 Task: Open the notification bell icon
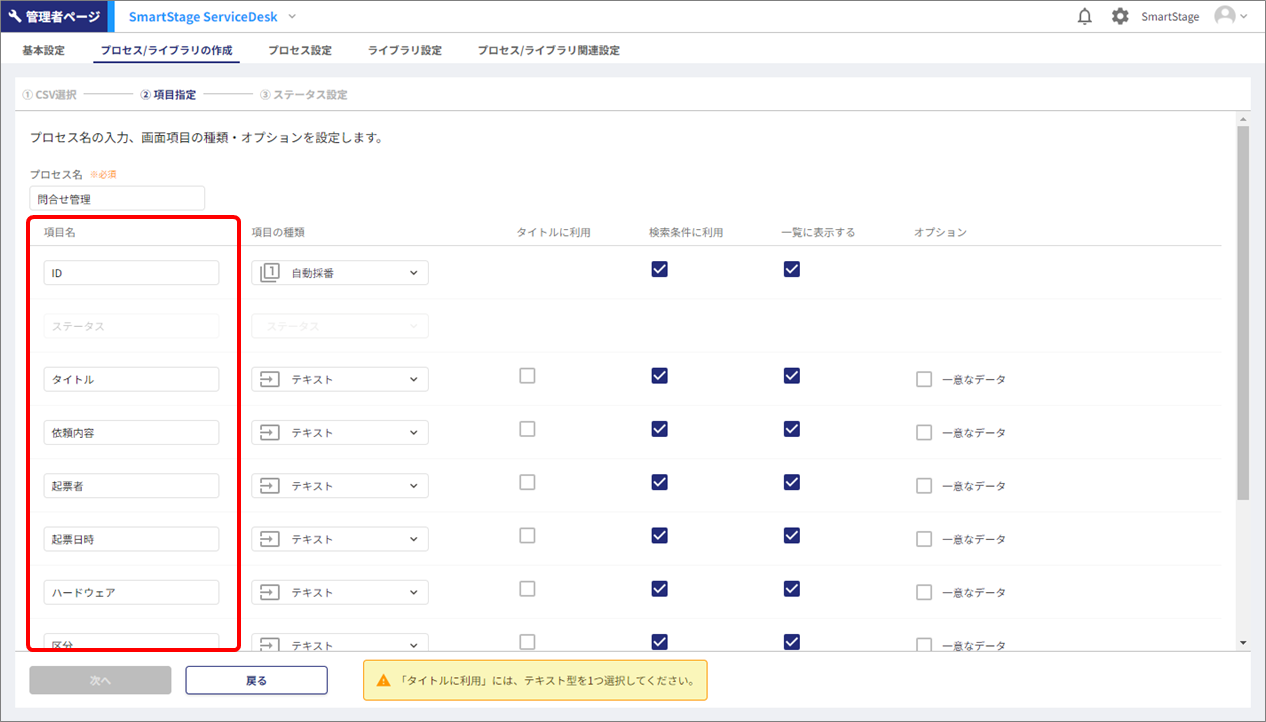click(1084, 17)
